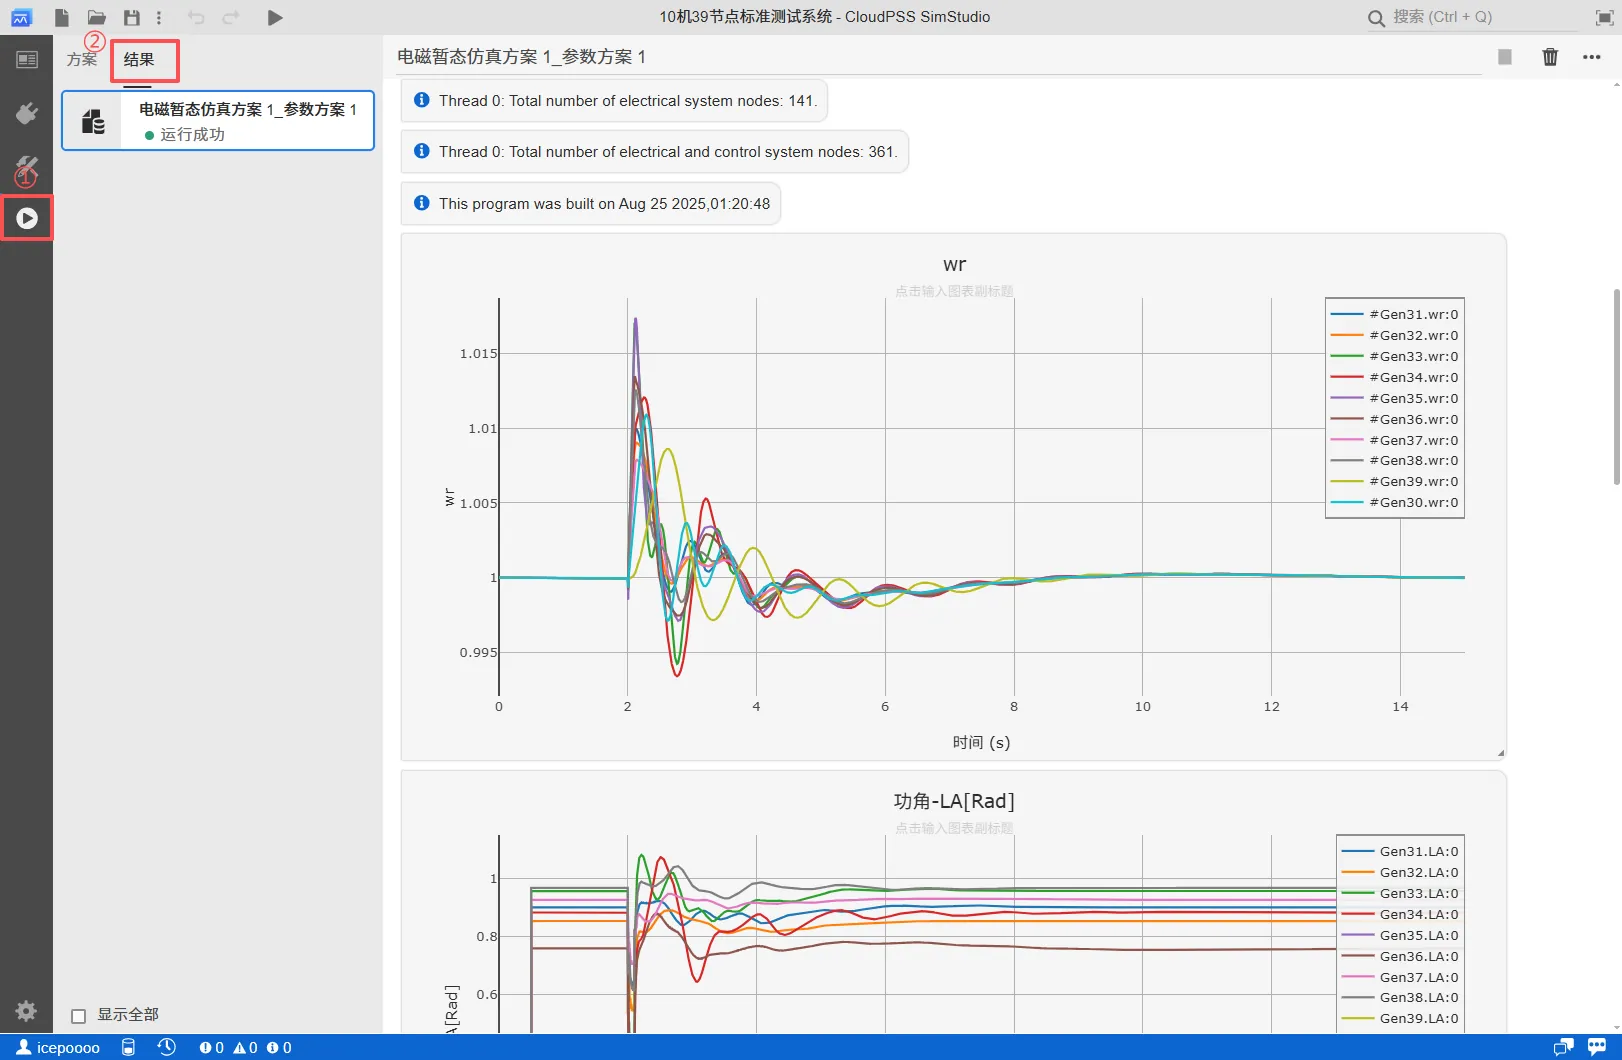This screenshot has width=1622, height=1060.
Task: Enable the 显示全部 checkbox
Action: 79,1016
